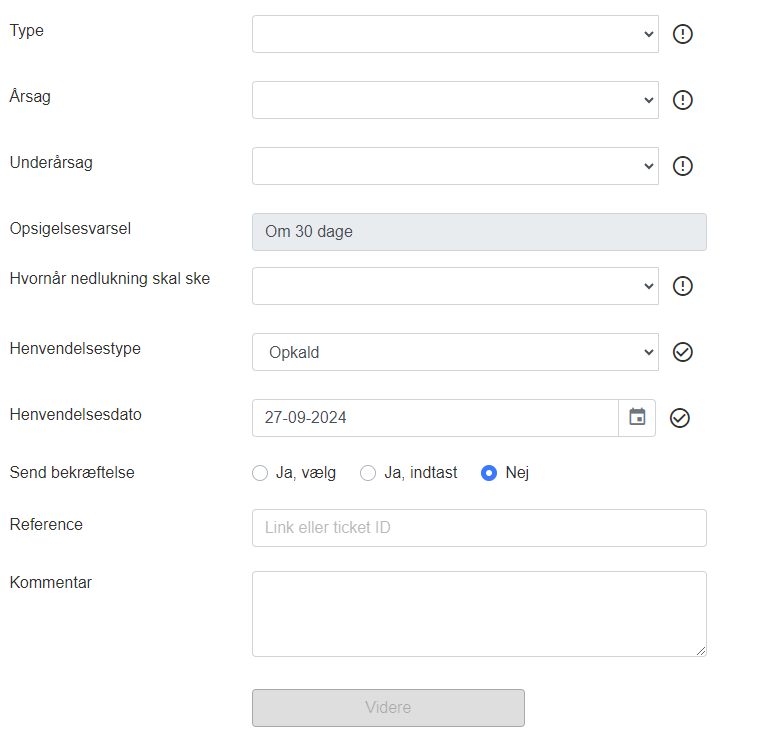Select the "Ja, indtast" radio option
Screen dimensions: 759x755
point(368,473)
